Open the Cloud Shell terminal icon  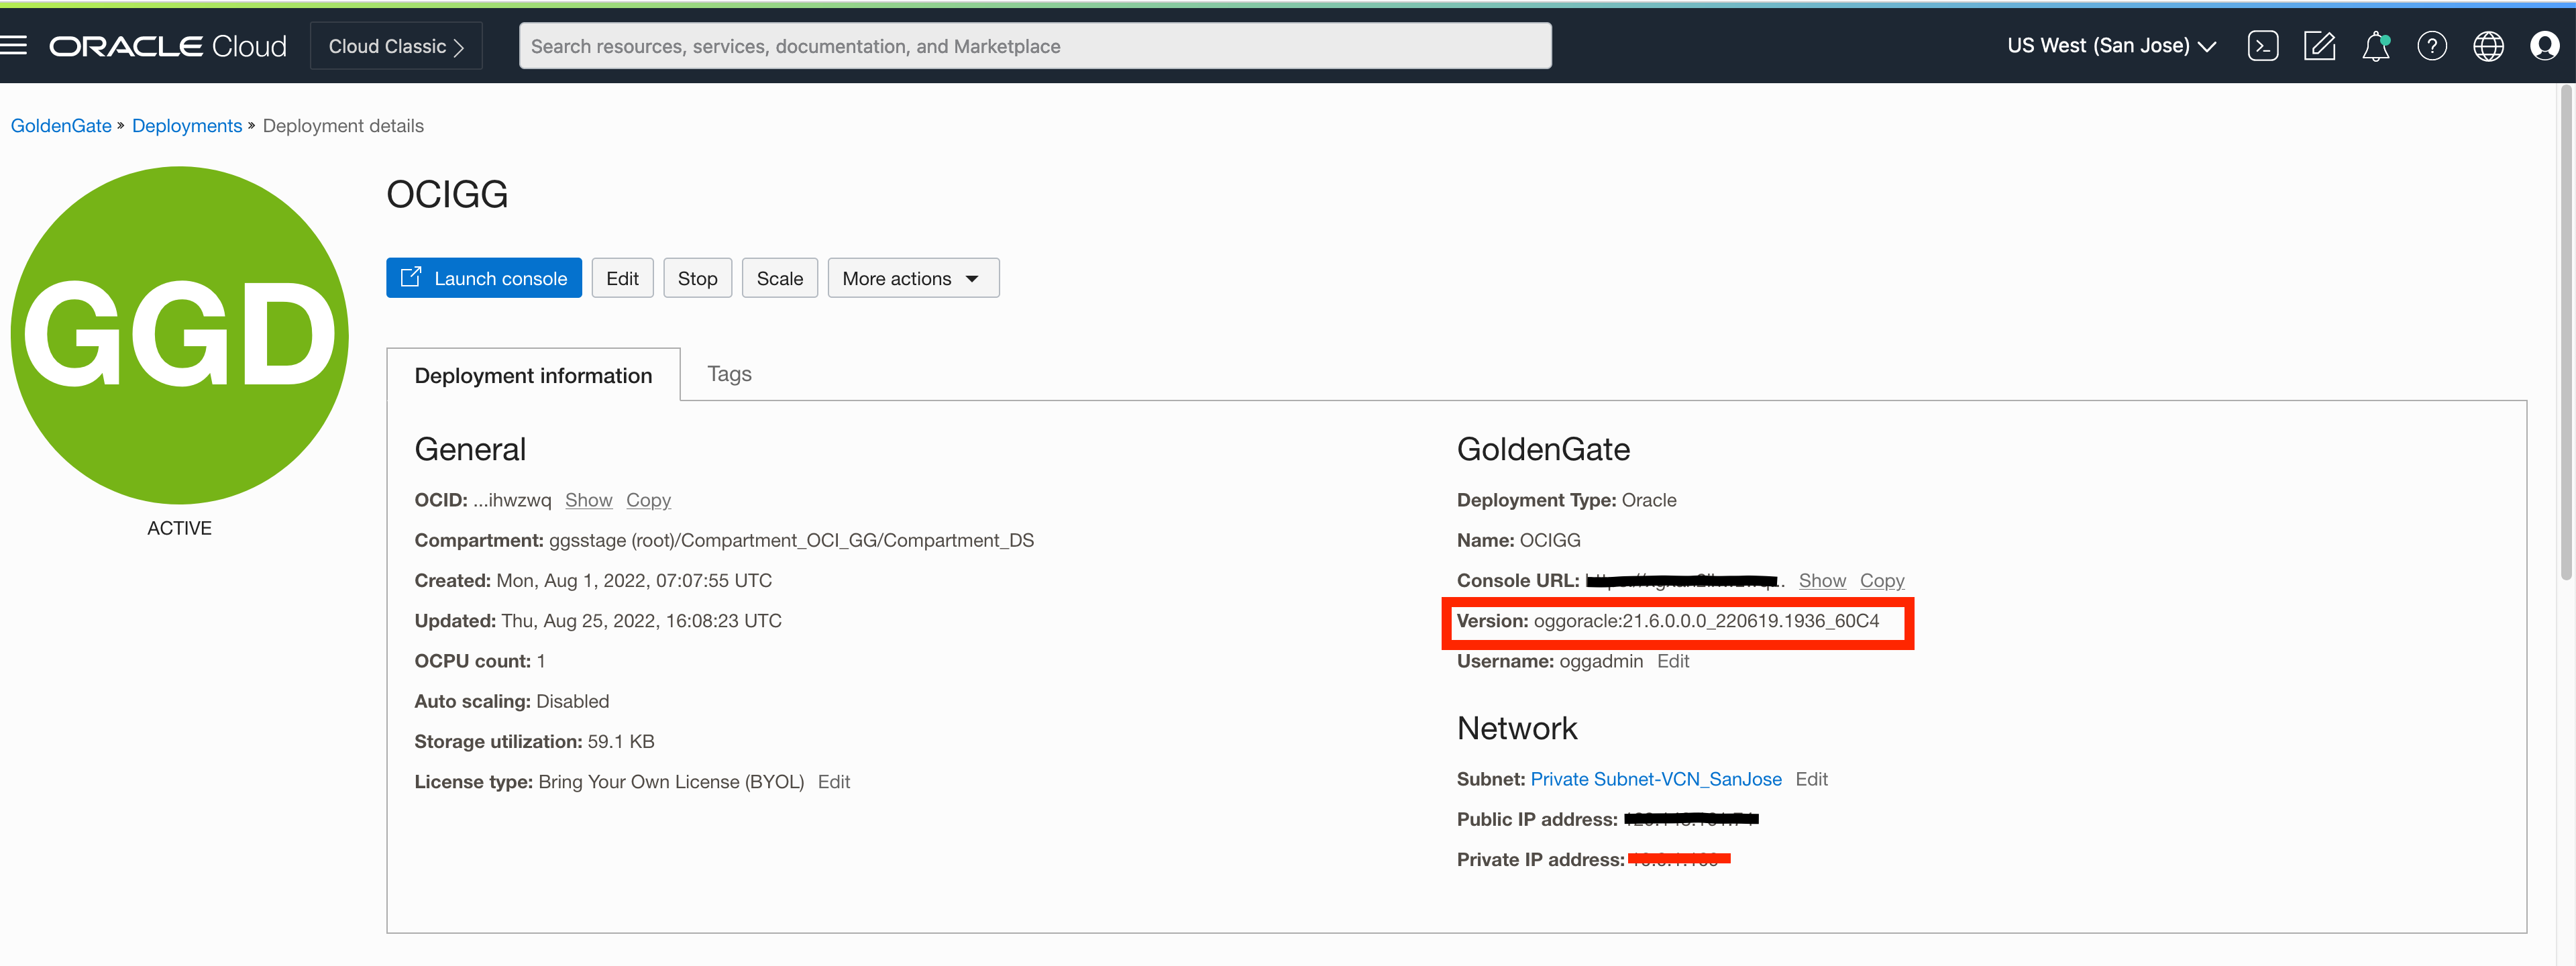2263,45
